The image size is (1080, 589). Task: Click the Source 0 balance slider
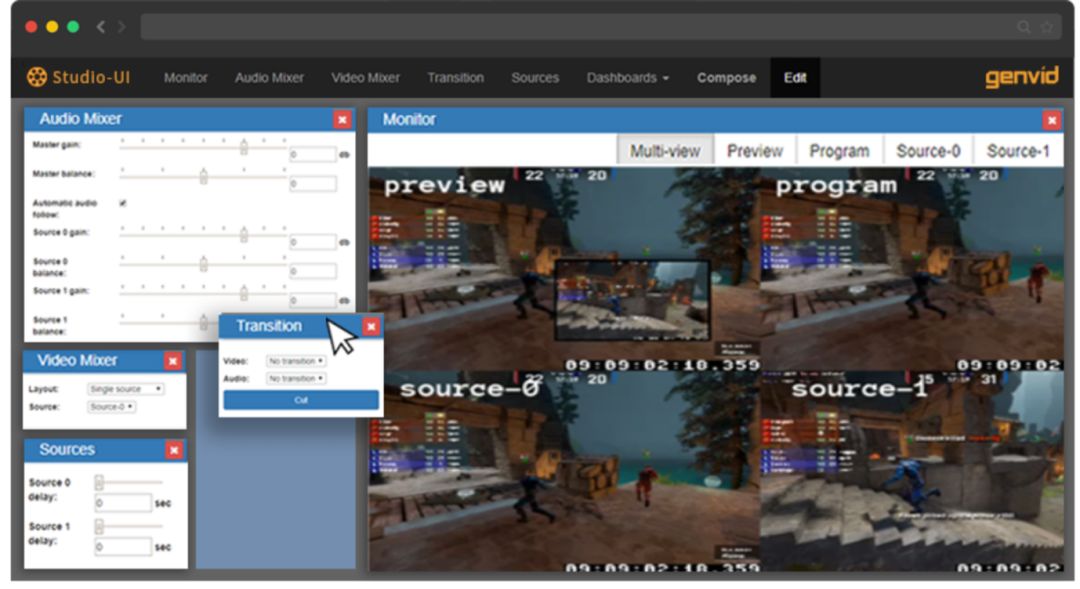pyautogui.click(x=203, y=263)
